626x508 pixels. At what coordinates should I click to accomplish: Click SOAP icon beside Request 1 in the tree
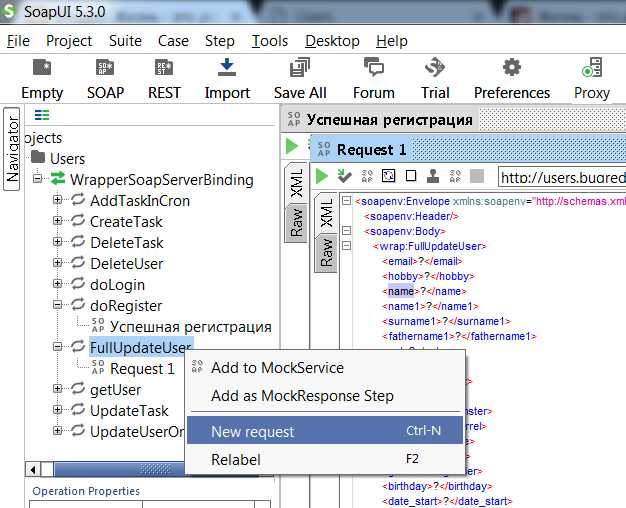point(98,367)
